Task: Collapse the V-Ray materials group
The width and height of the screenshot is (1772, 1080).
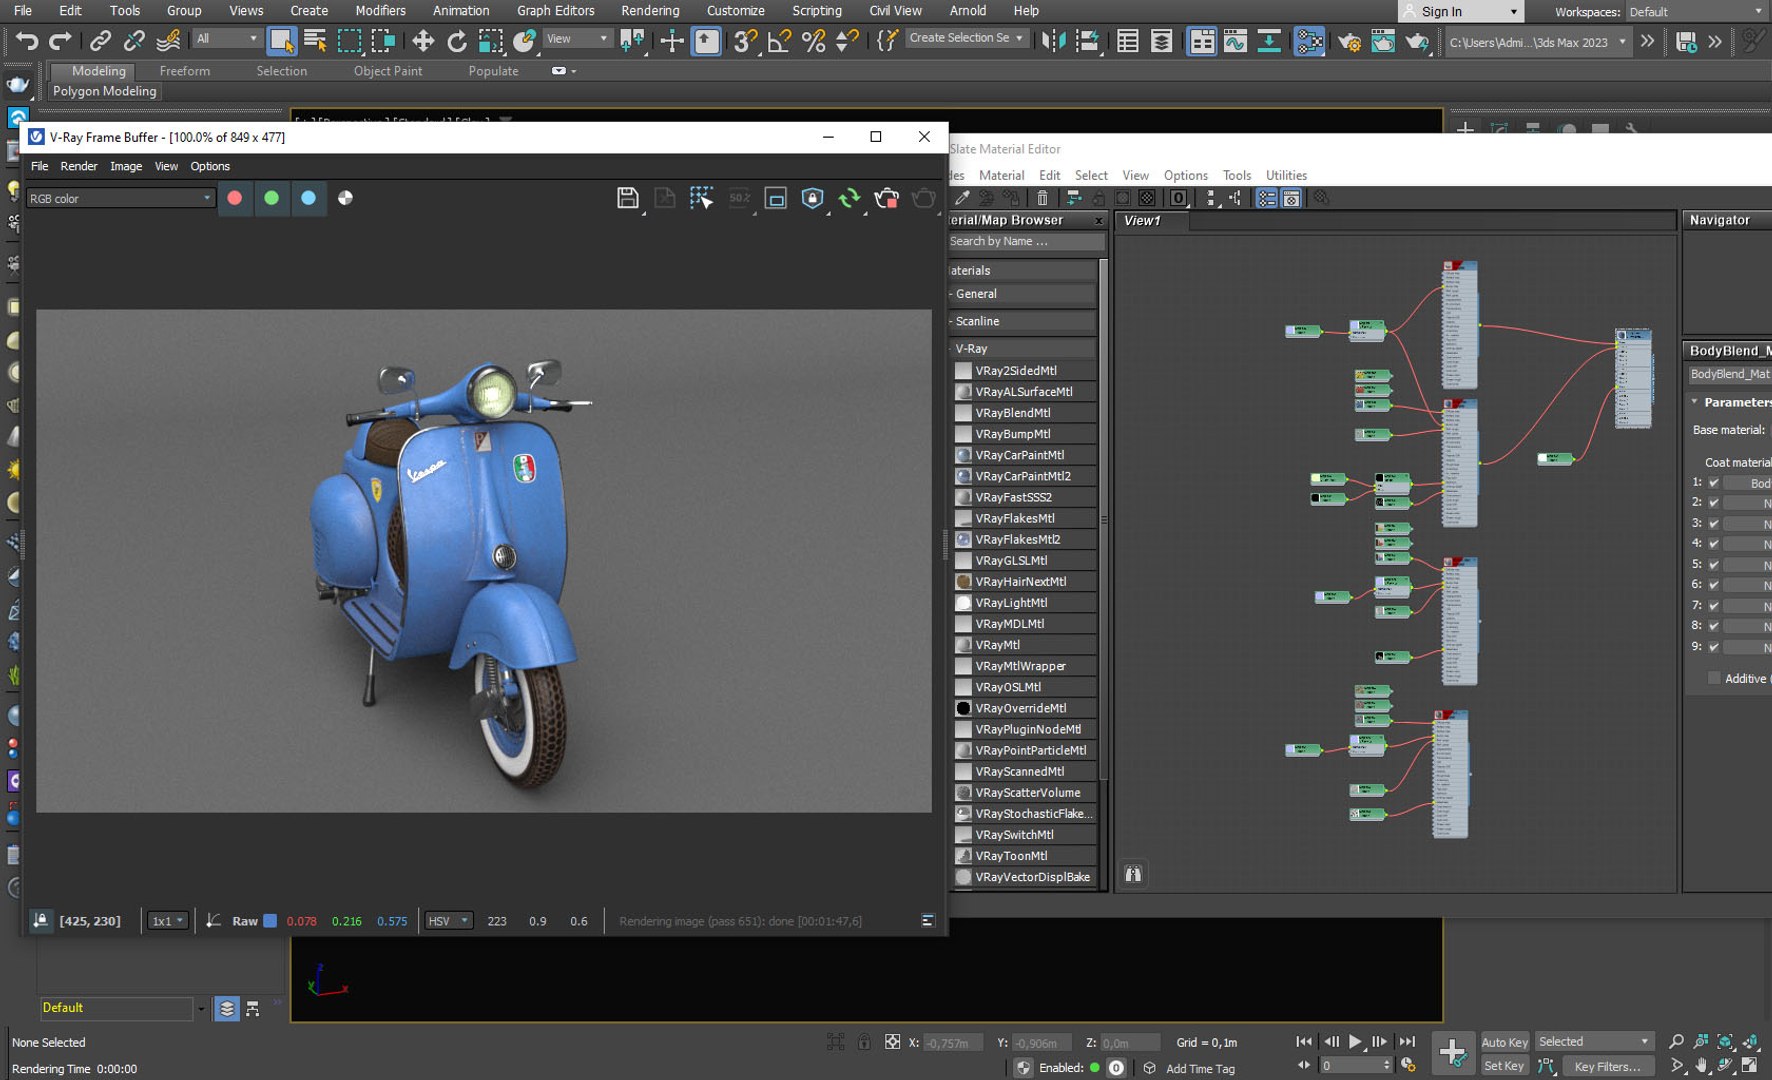Action: (1023, 348)
